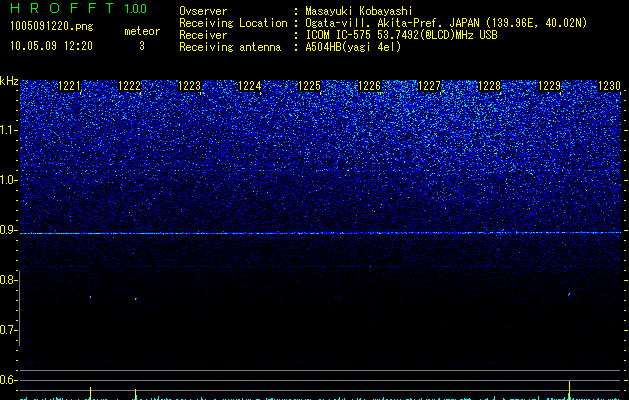Select the version number 1.0.0

pos(136,8)
